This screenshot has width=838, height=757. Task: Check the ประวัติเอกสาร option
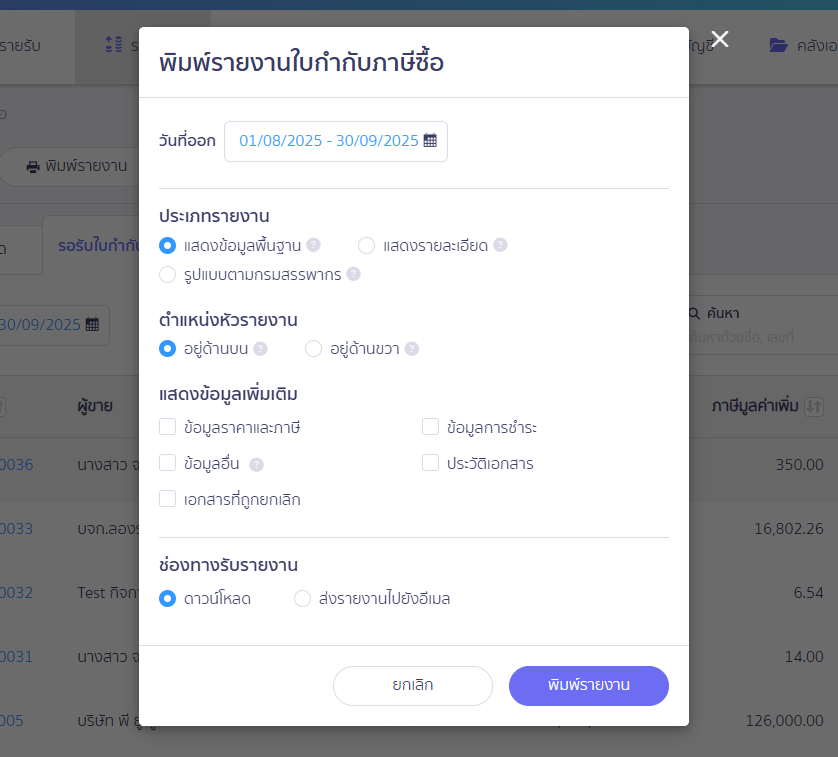click(x=430, y=464)
